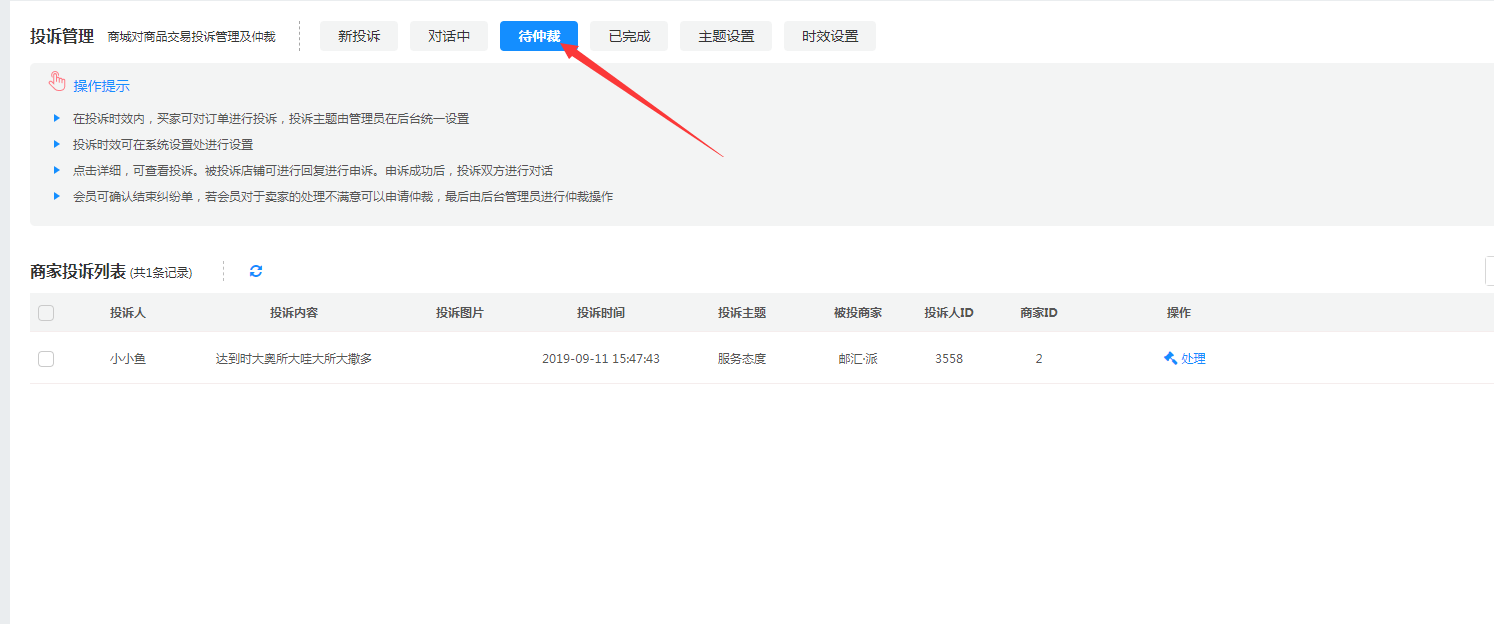Open the 主题设置 tab
The image size is (1494, 624).
point(726,36)
